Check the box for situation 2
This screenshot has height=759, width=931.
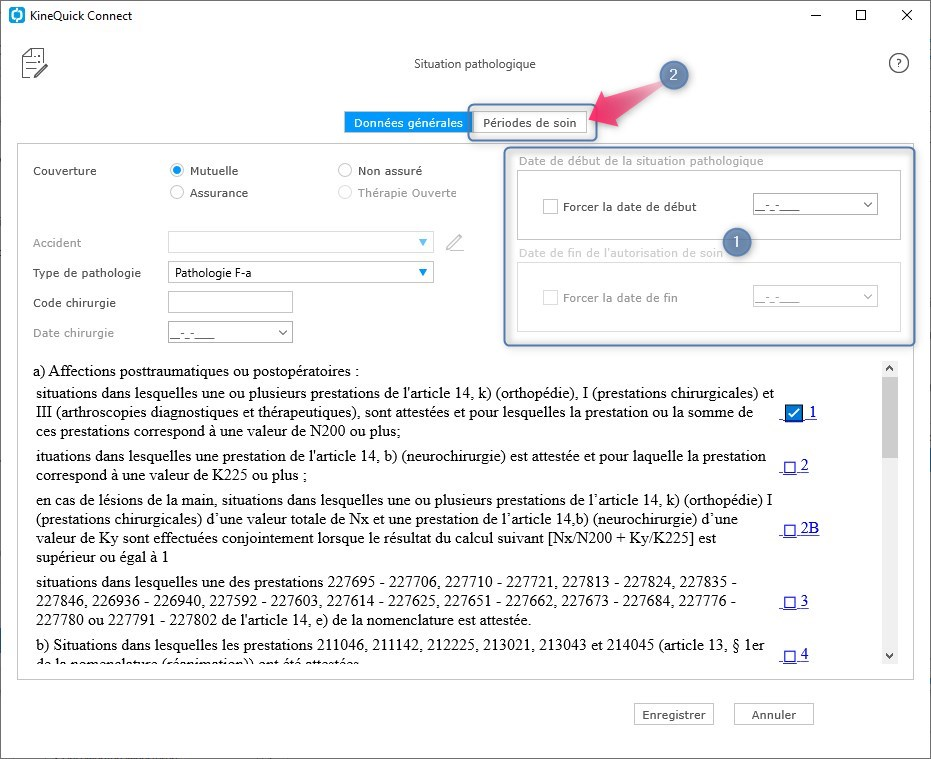pyautogui.click(x=790, y=467)
